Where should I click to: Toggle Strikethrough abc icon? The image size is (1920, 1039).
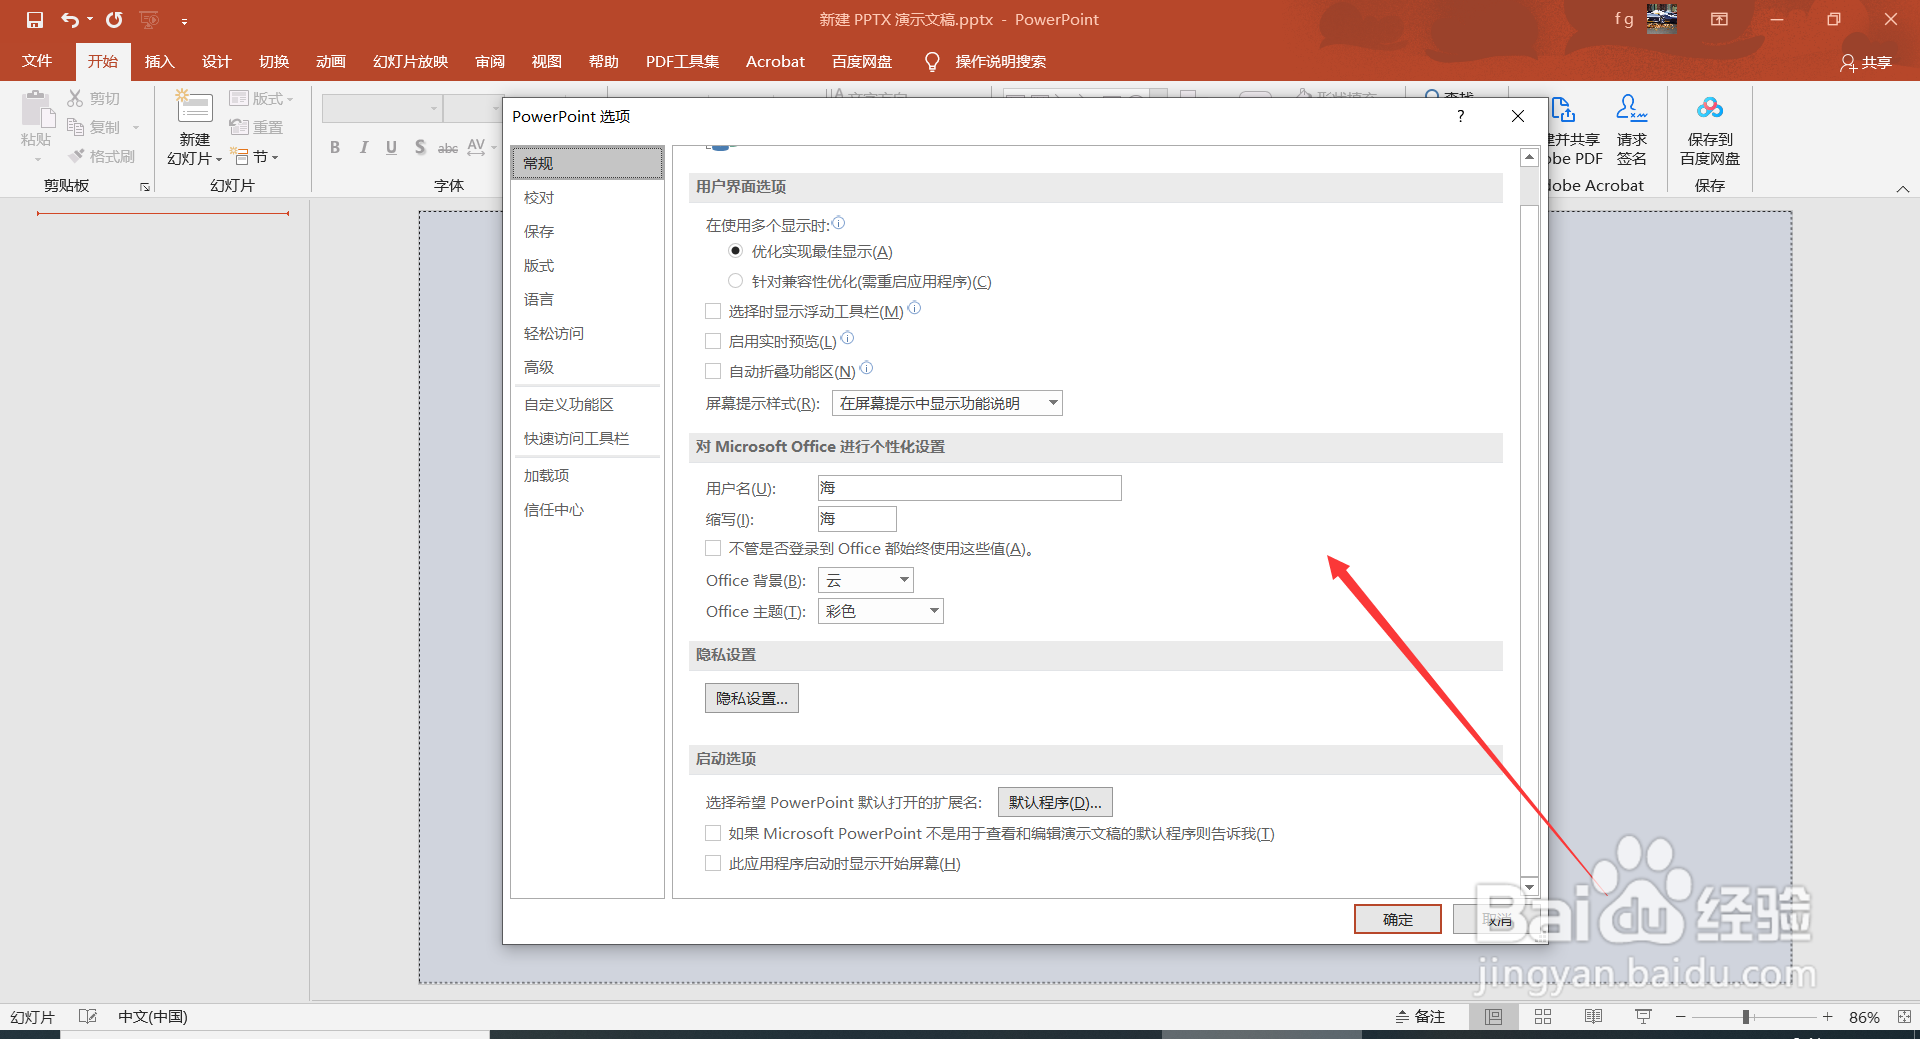click(448, 148)
